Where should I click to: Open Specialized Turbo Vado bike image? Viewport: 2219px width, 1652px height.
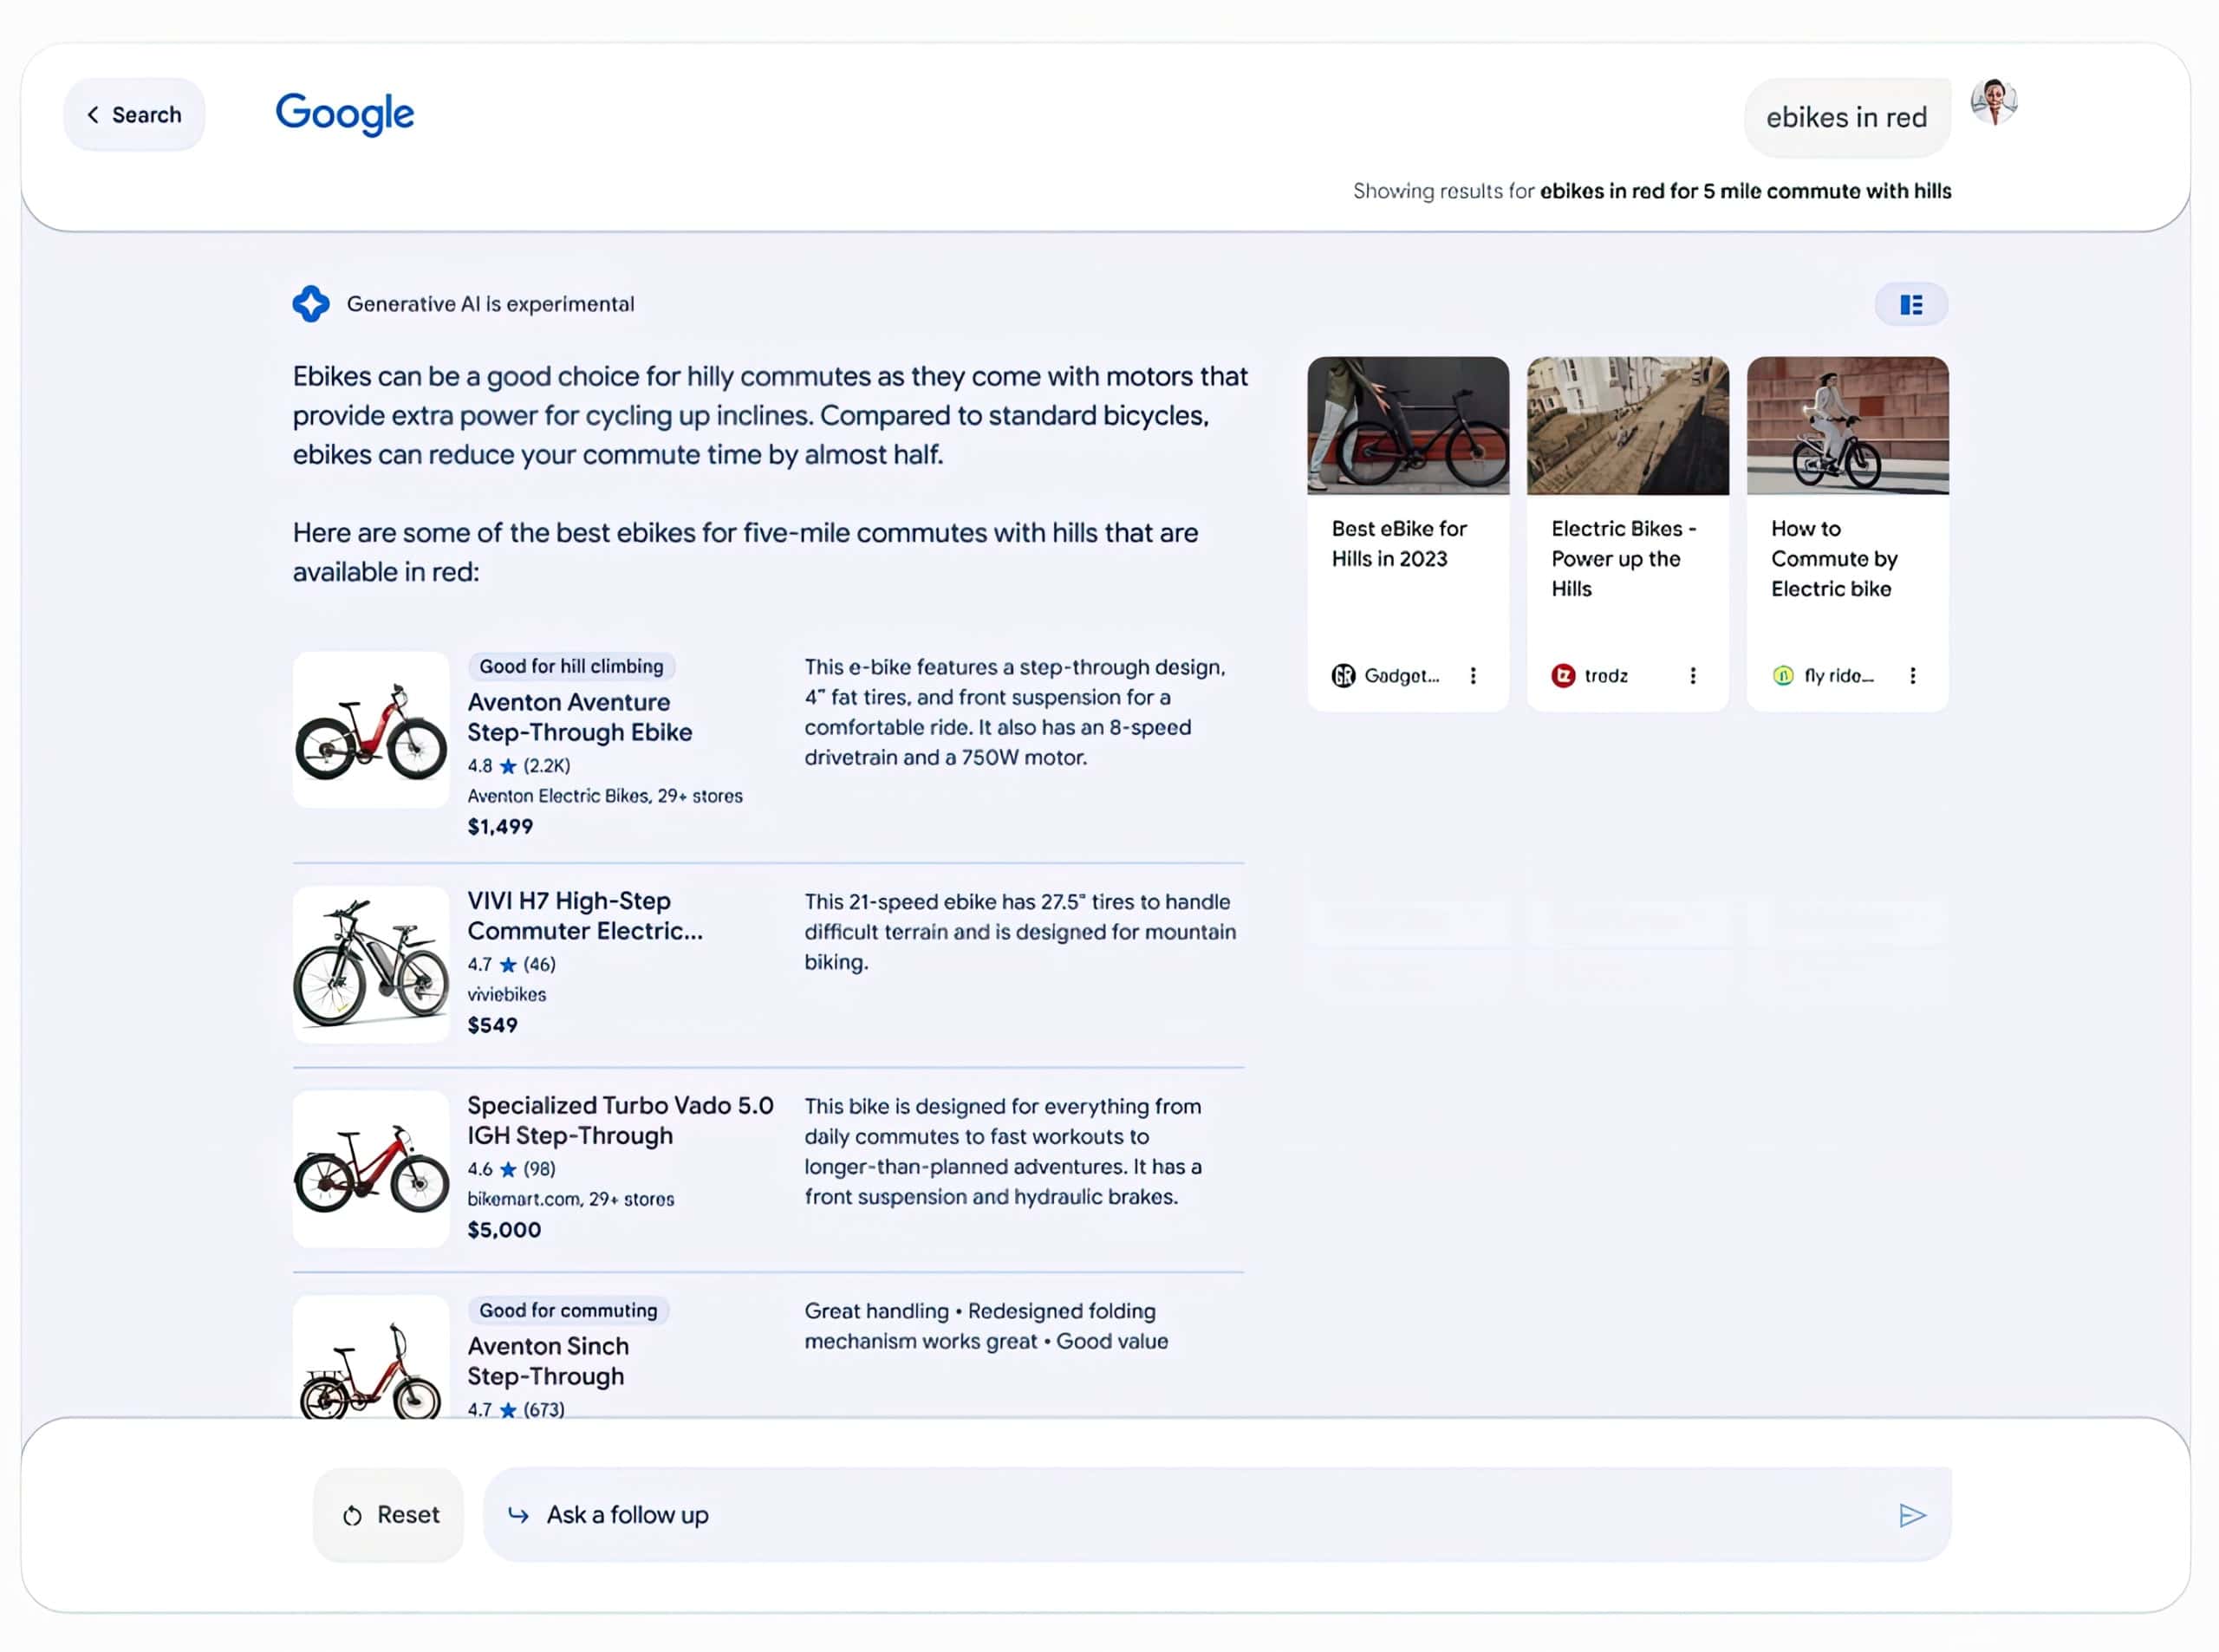(x=371, y=1169)
